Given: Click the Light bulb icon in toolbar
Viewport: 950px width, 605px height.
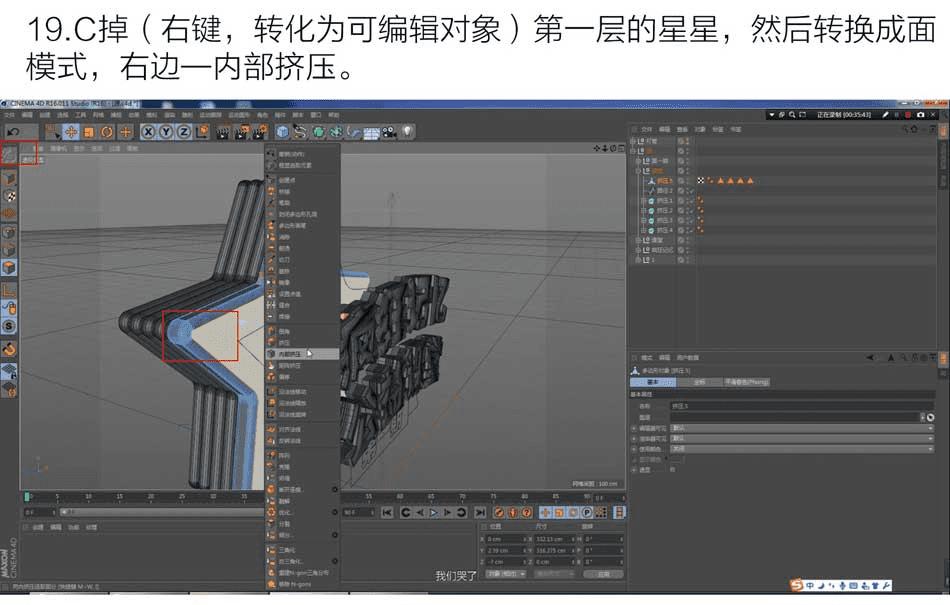Looking at the screenshot, I should click(x=407, y=131).
